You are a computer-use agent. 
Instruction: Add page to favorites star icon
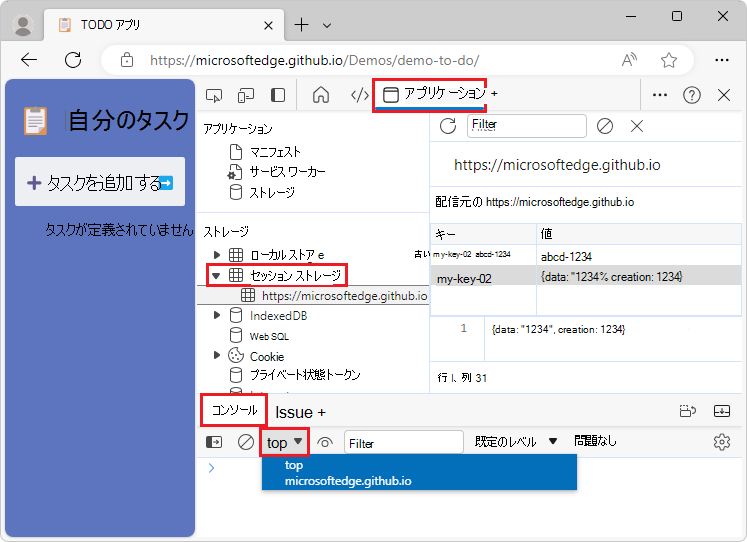[669, 60]
